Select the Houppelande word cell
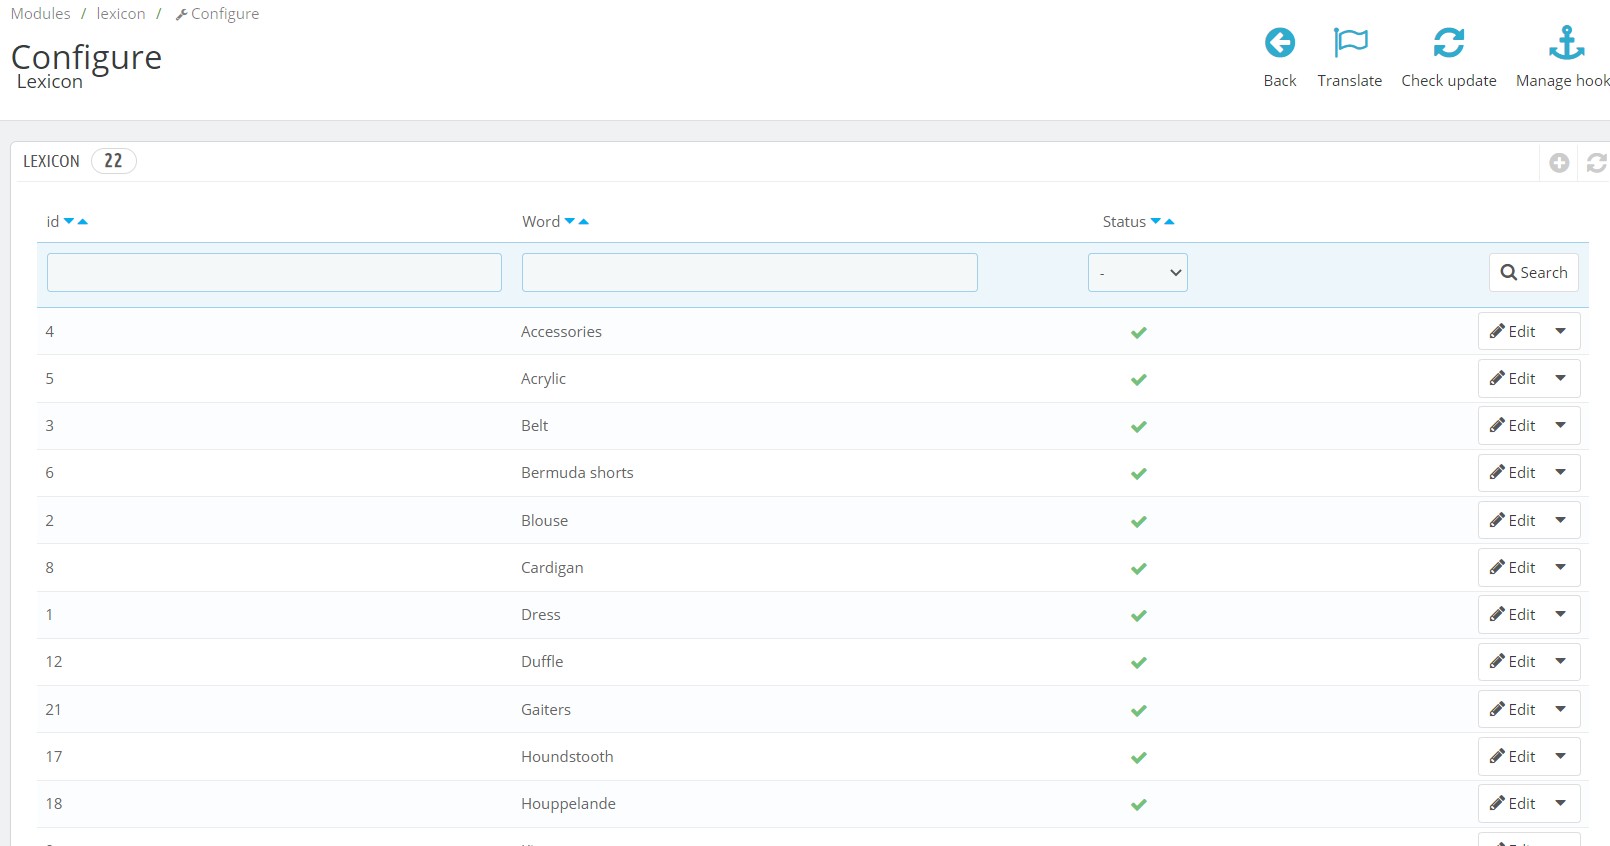This screenshot has width=1610, height=846. tap(568, 804)
